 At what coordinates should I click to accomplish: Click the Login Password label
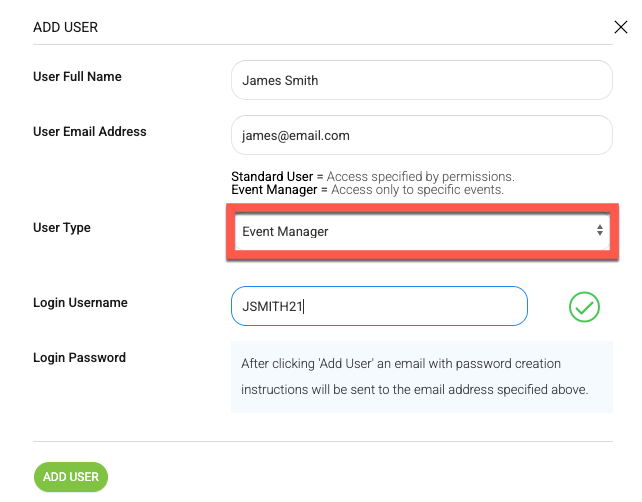coord(79,357)
